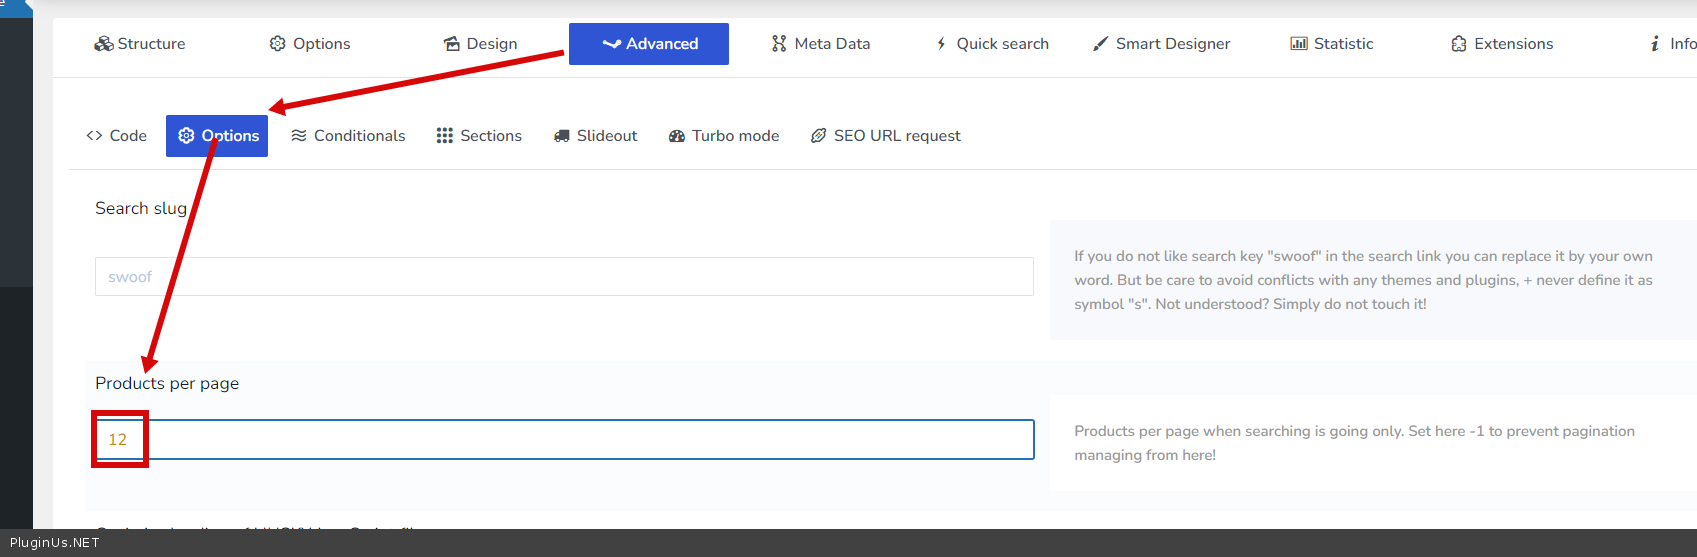Select the Options sub-tab under Advanced

[217, 136]
